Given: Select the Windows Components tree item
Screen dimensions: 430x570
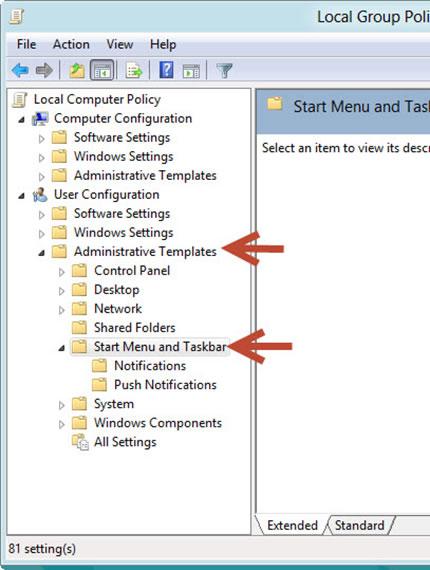Looking at the screenshot, I should pyautogui.click(x=158, y=423).
